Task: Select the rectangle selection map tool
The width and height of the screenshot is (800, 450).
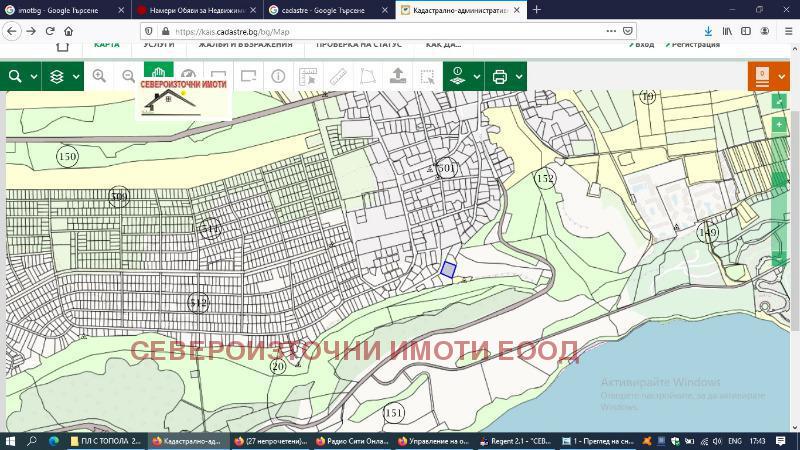Action: pos(248,76)
